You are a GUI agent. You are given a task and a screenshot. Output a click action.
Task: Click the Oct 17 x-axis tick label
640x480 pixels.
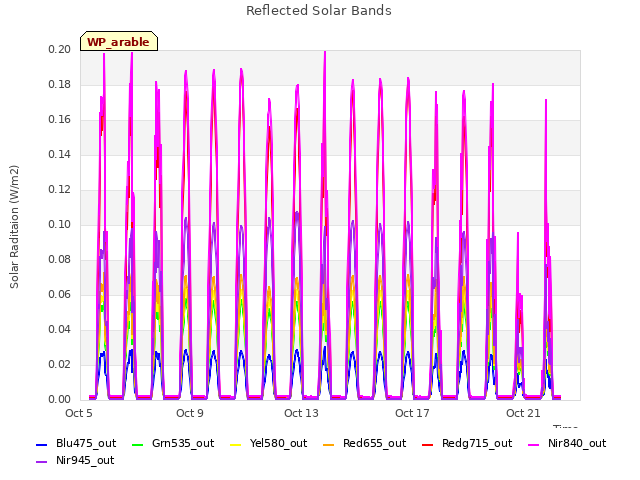412,413
